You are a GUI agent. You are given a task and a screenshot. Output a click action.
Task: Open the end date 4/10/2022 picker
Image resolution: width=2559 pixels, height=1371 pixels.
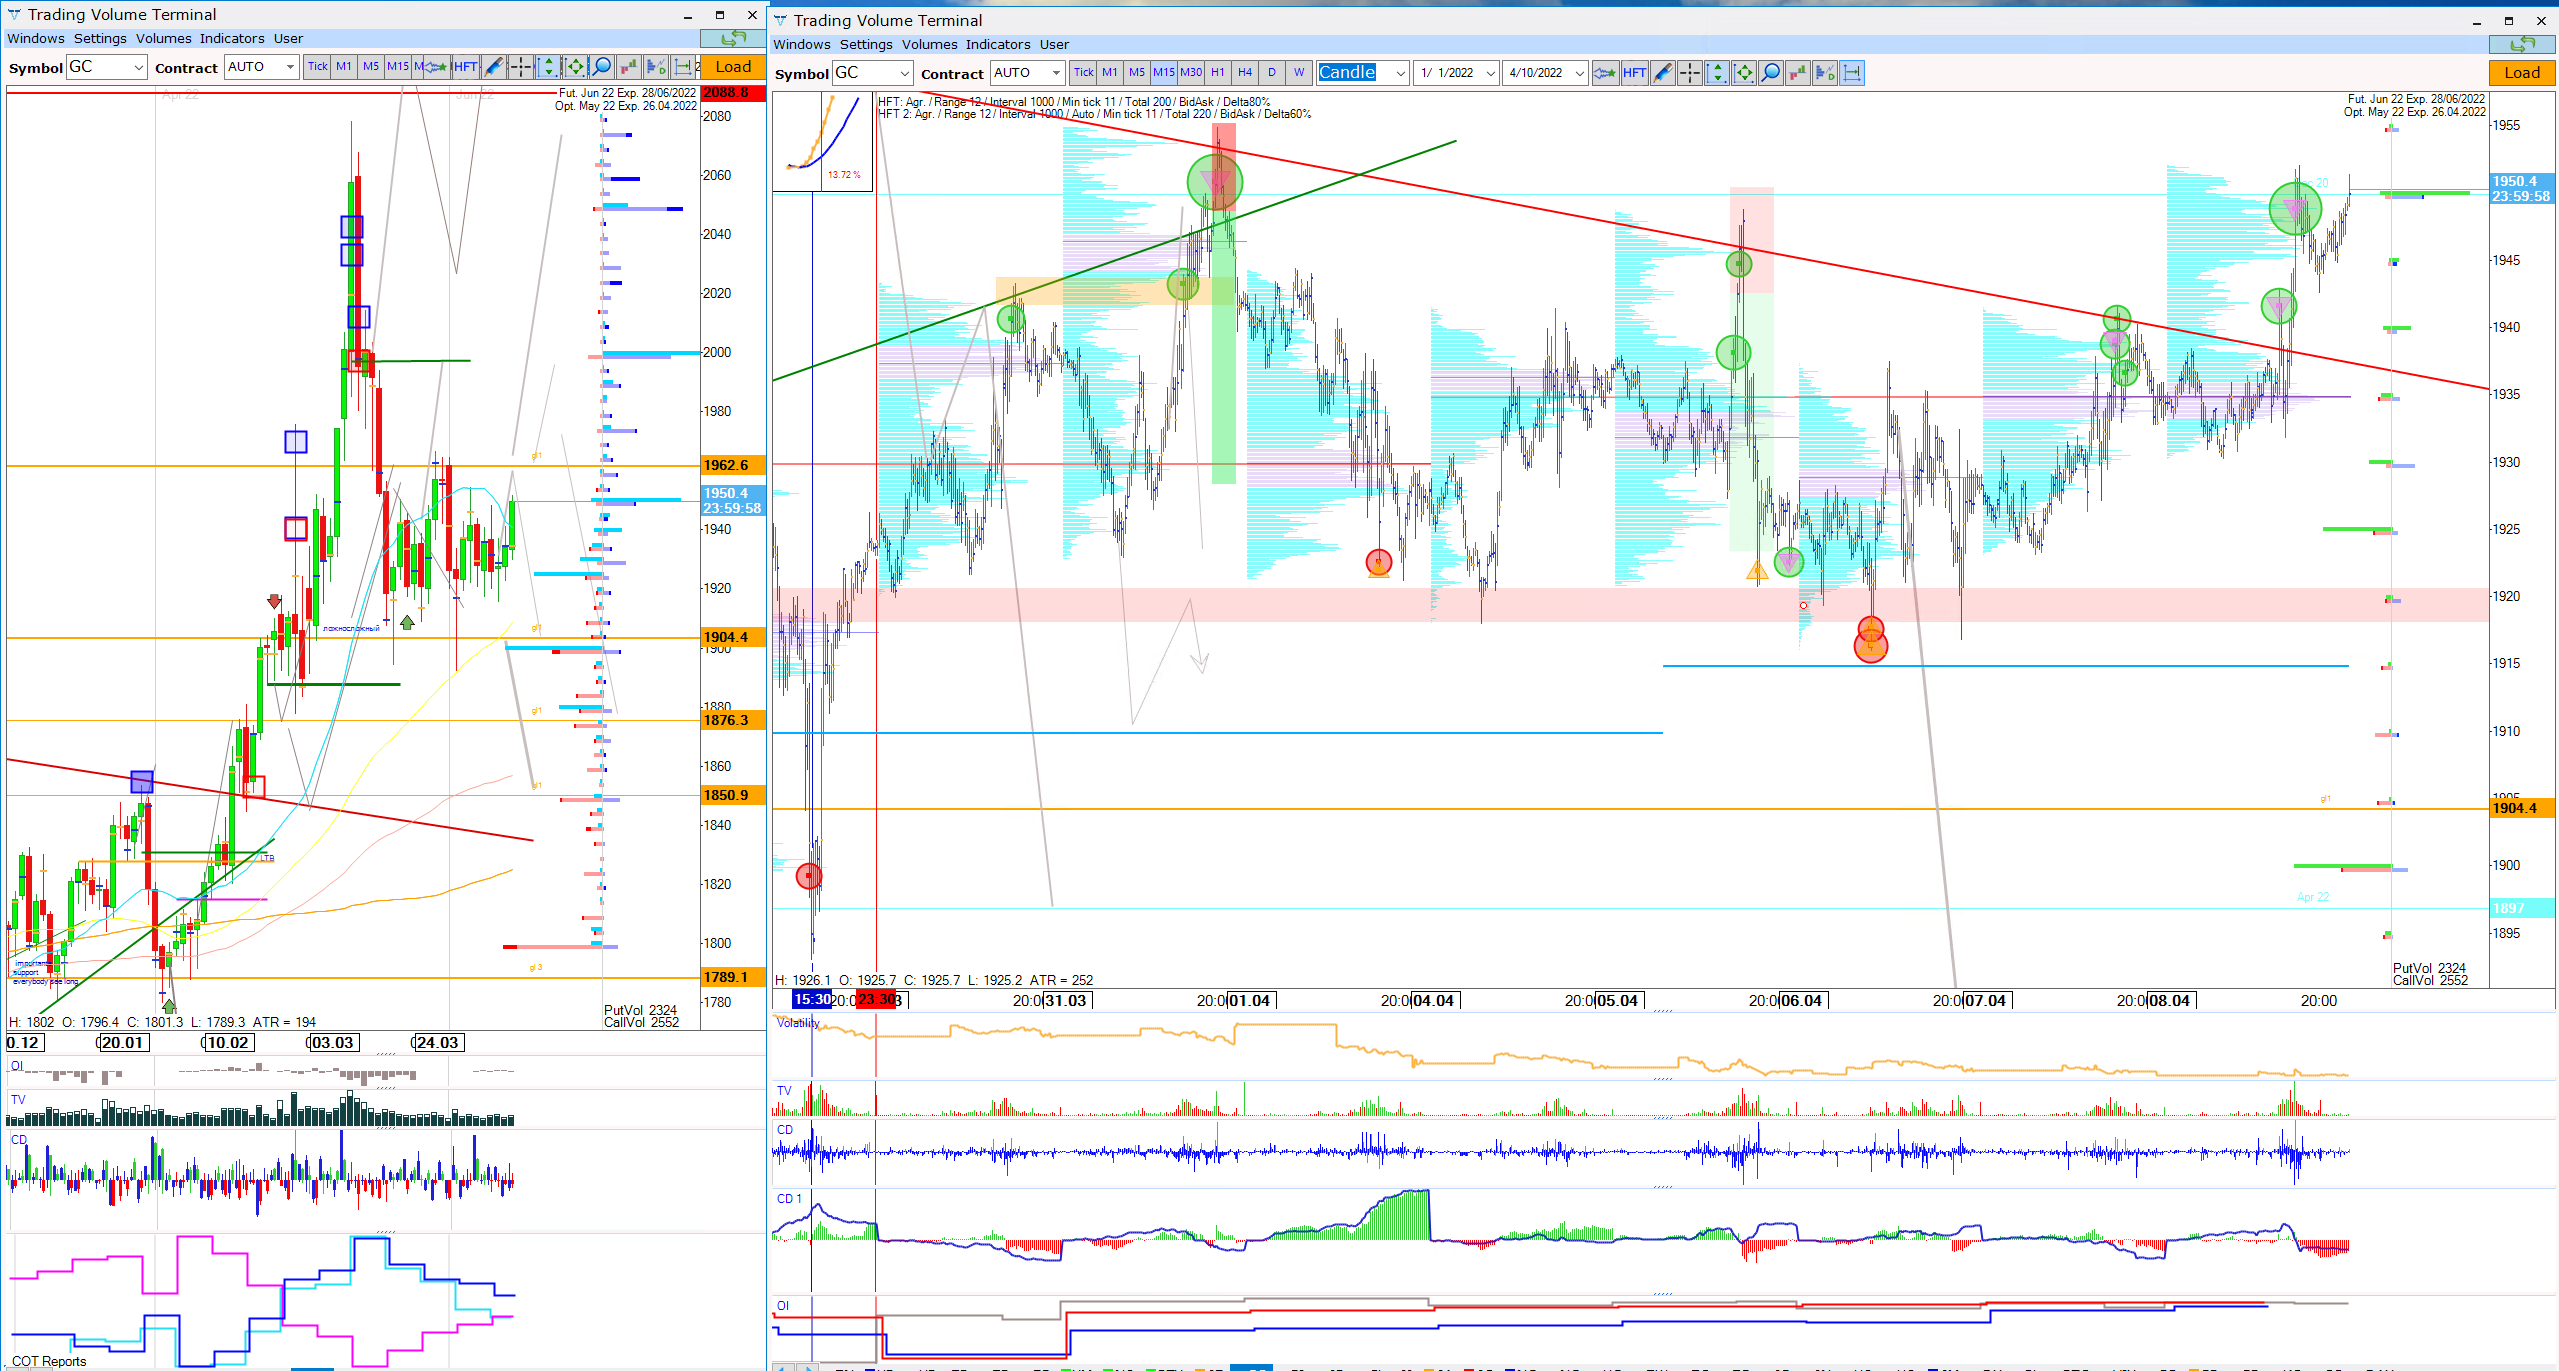1544,72
